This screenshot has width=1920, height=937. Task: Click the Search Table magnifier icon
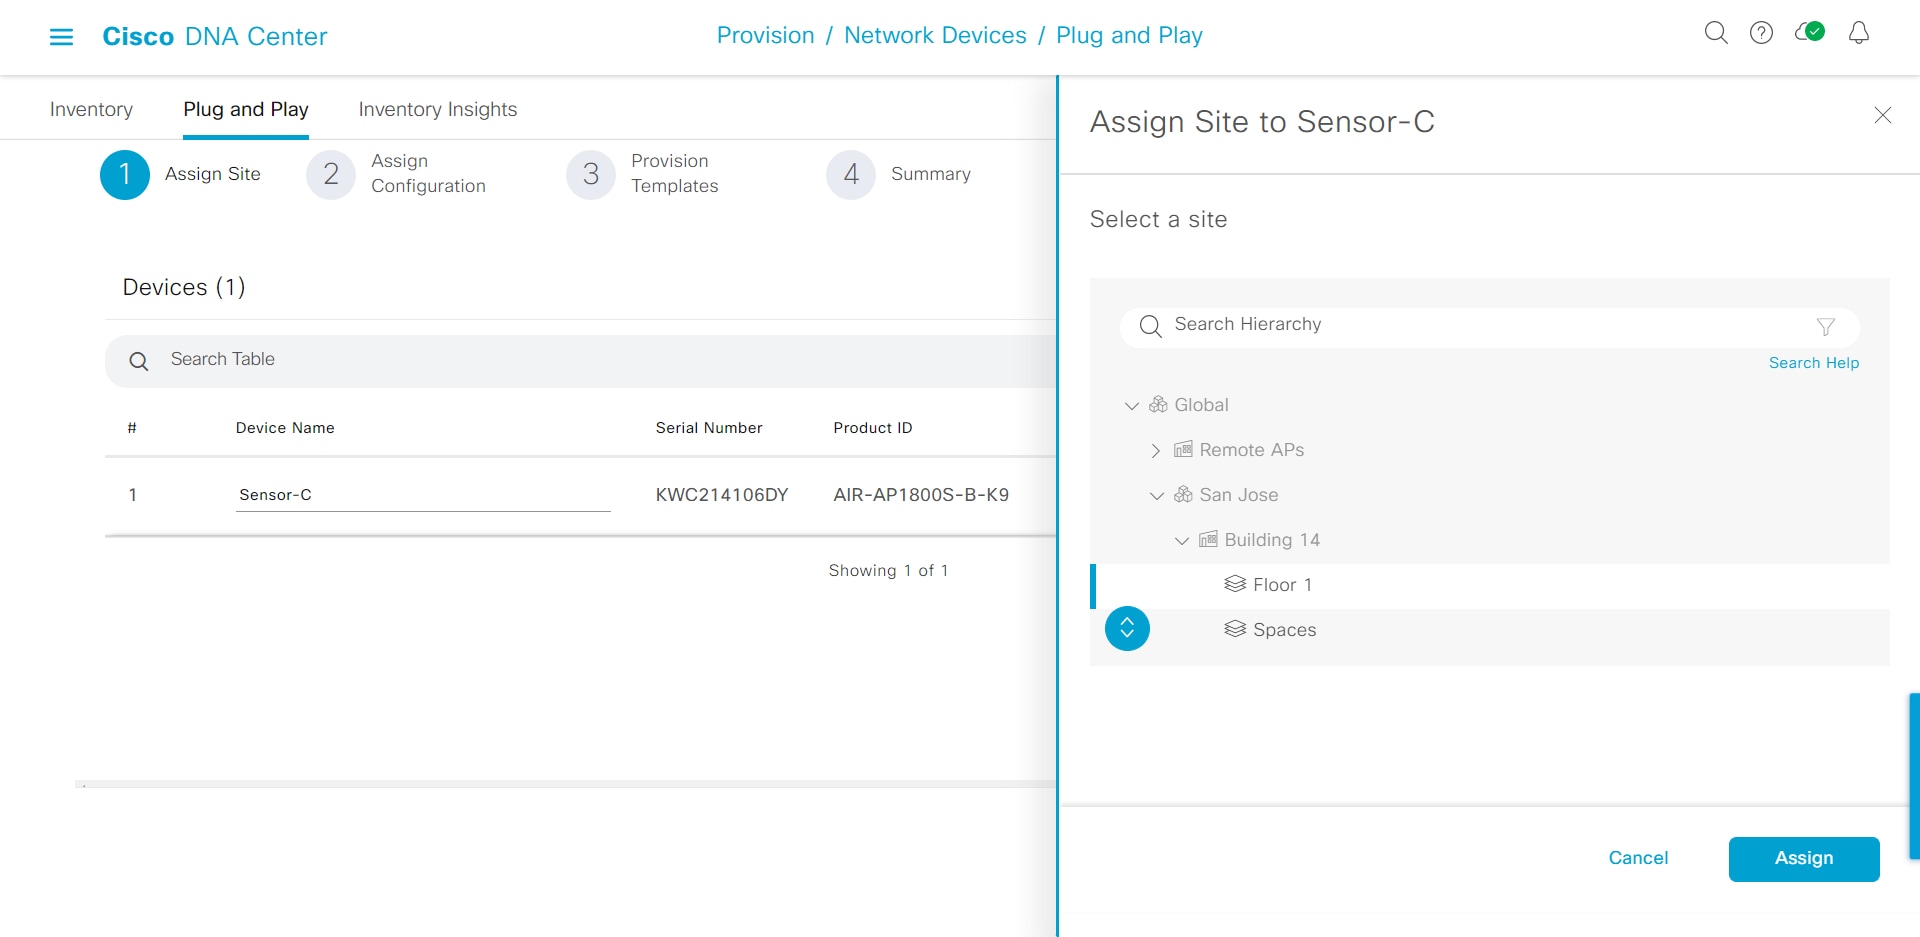[139, 361]
